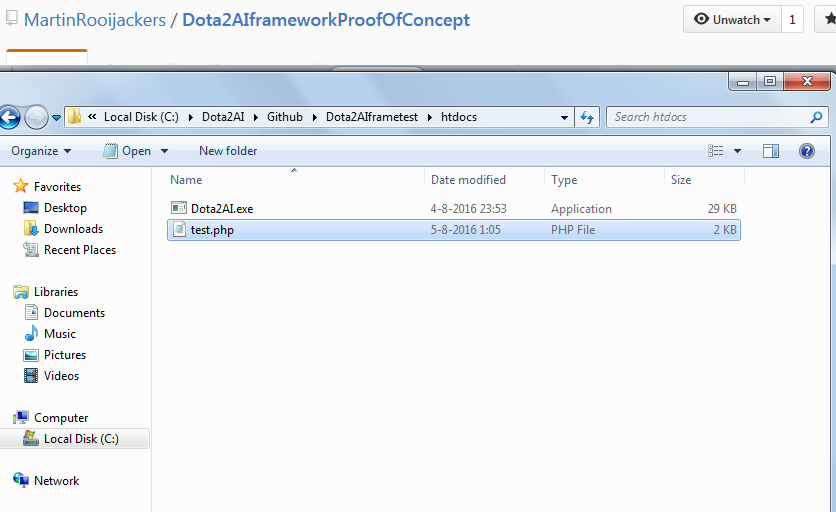The width and height of the screenshot is (836, 512).
Task: Select htdocs in address breadcrumb
Action: click(459, 117)
